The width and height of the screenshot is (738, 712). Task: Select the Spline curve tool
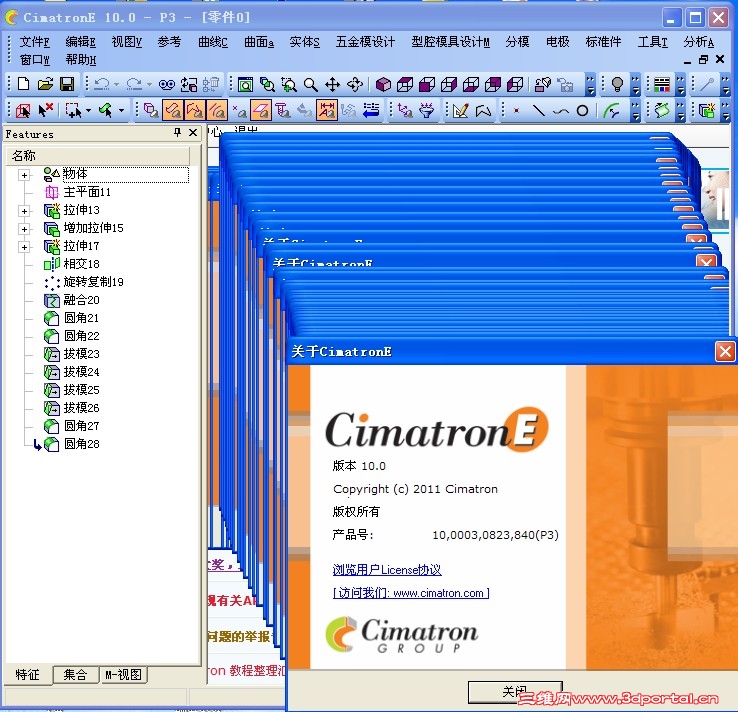pos(561,111)
